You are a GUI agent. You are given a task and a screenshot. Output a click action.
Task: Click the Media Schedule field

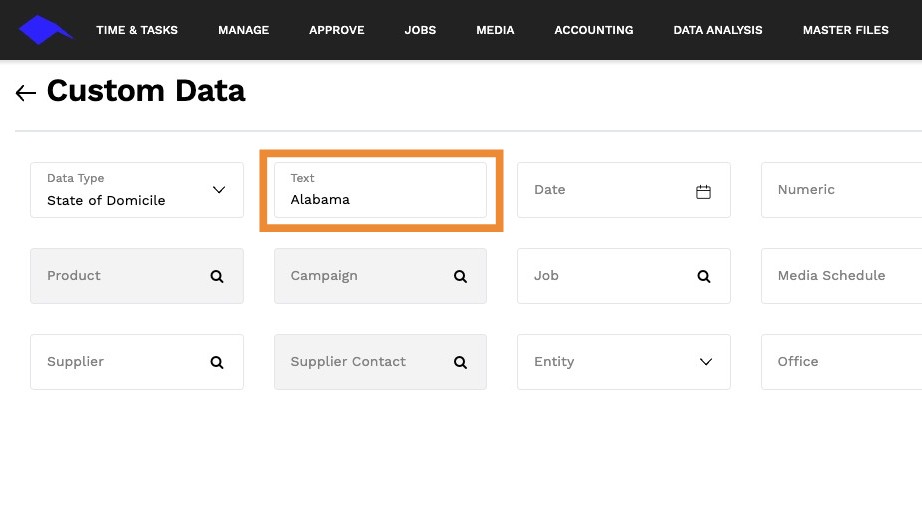pos(841,276)
